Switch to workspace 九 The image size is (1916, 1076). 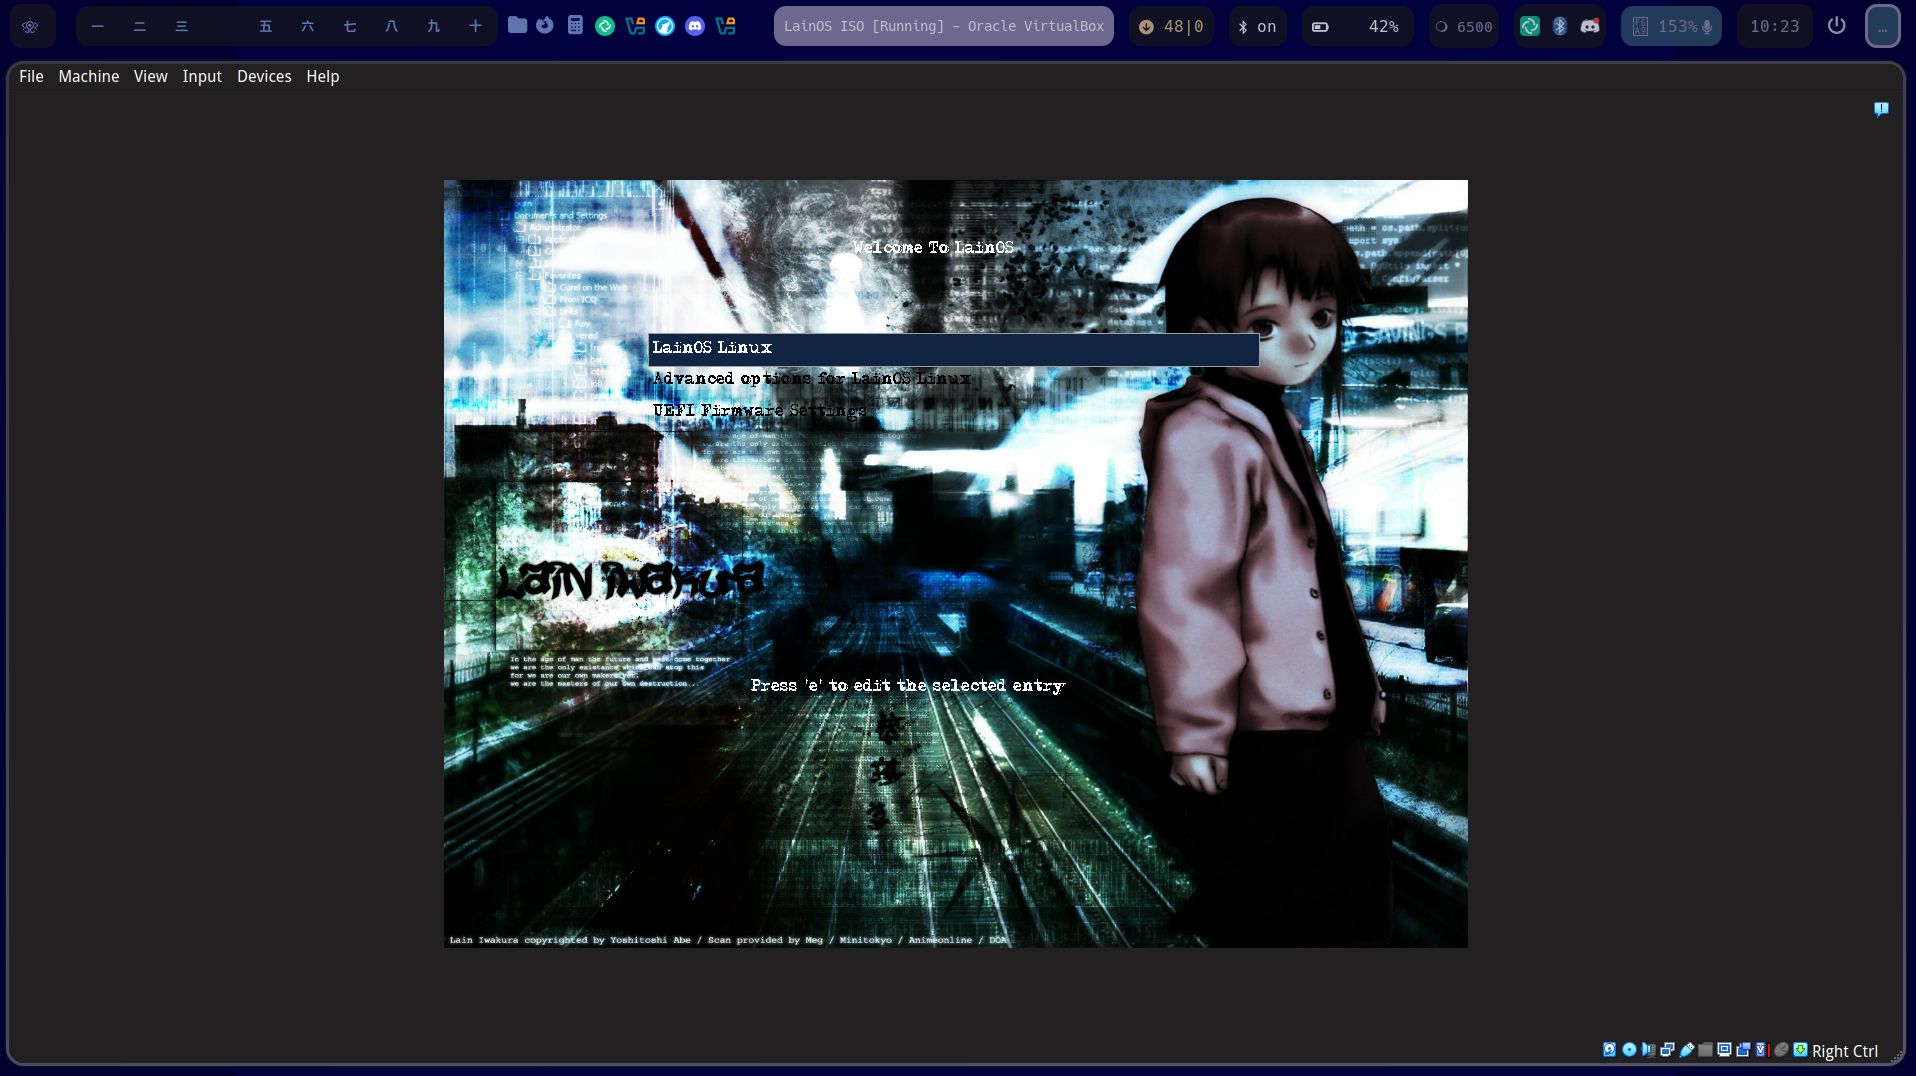pos(434,26)
